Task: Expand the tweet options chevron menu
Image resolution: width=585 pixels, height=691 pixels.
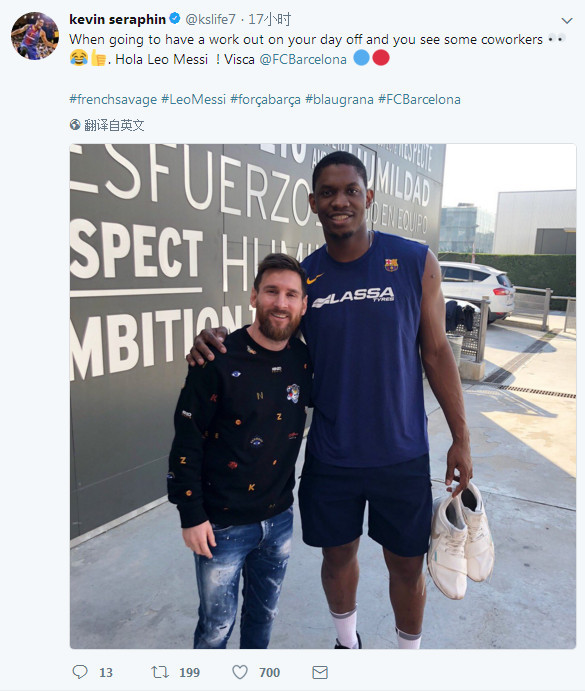Action: pos(567,20)
